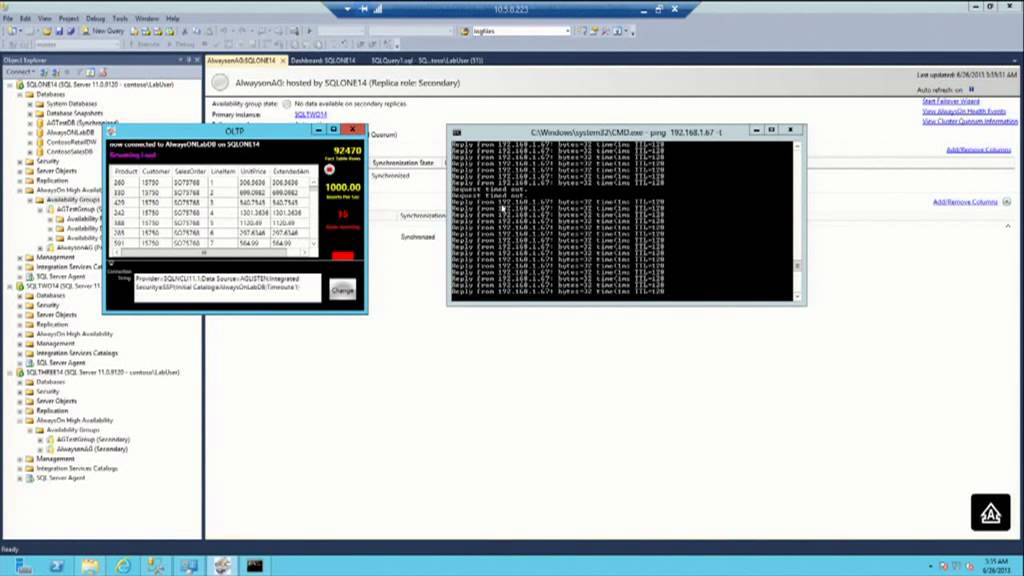Select Replication folder under SQLTHREE14
1024x576 pixels.
52,411
